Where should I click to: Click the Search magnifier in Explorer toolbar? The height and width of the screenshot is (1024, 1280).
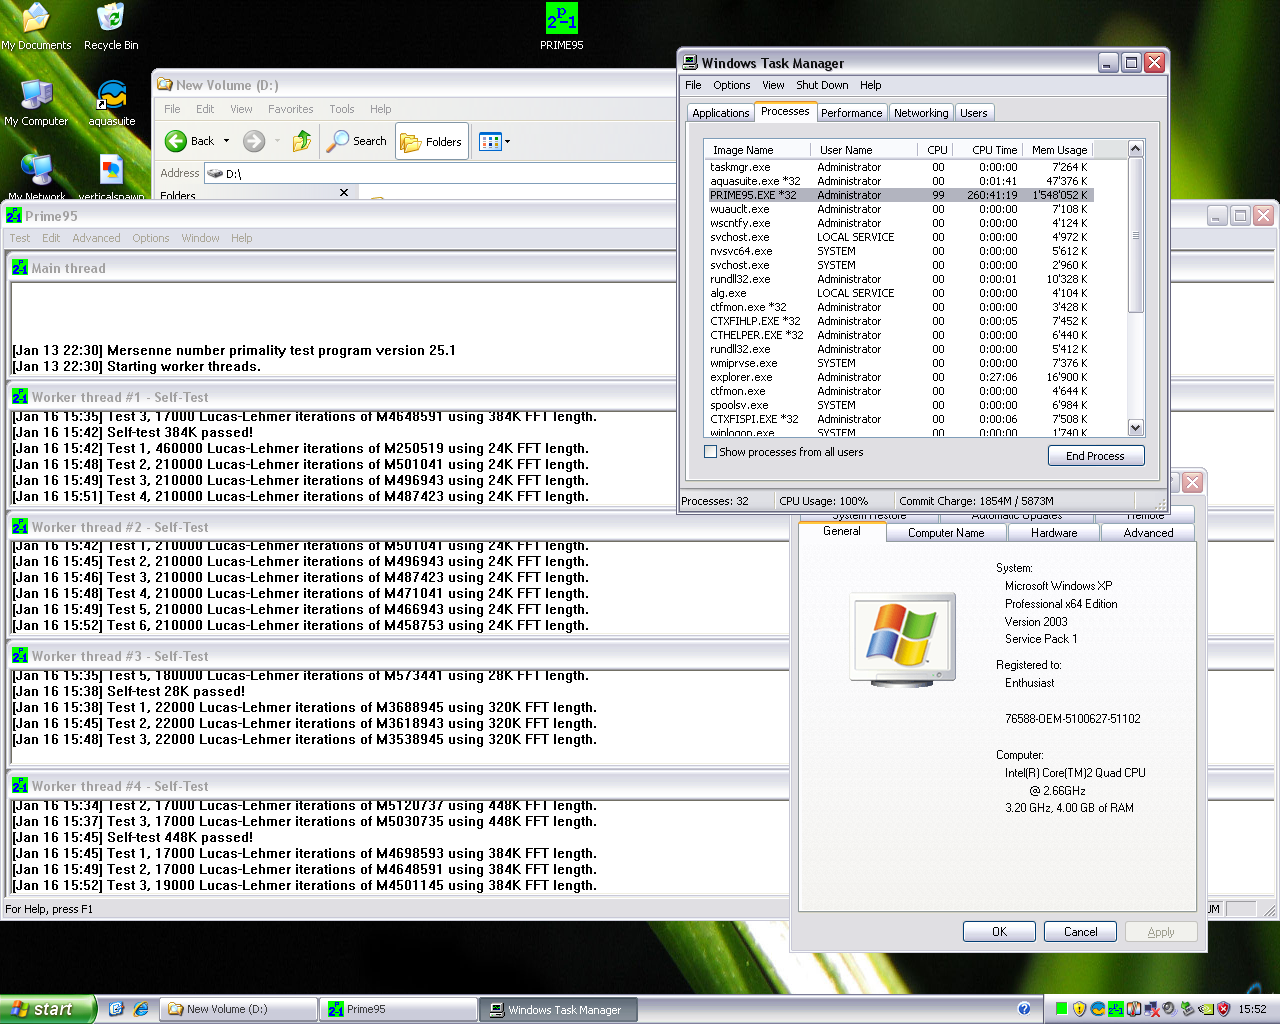[x=339, y=142]
